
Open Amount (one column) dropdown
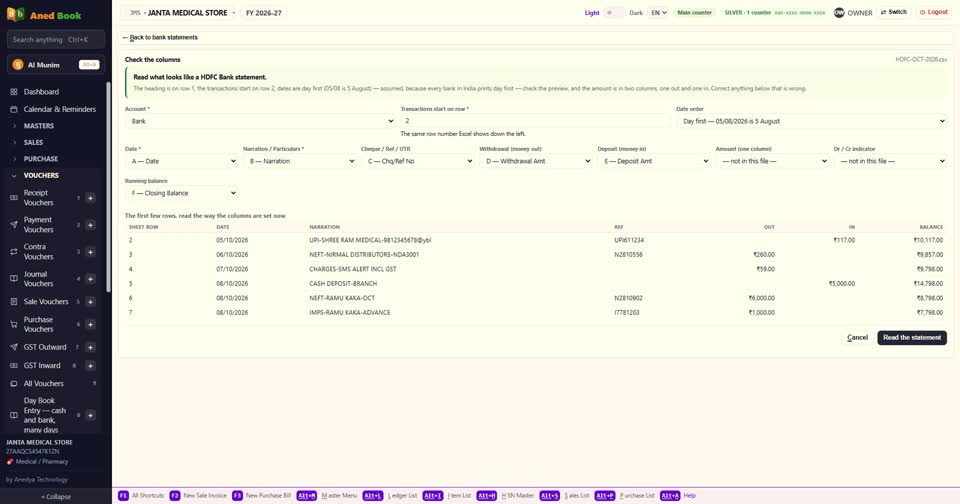click(772, 161)
